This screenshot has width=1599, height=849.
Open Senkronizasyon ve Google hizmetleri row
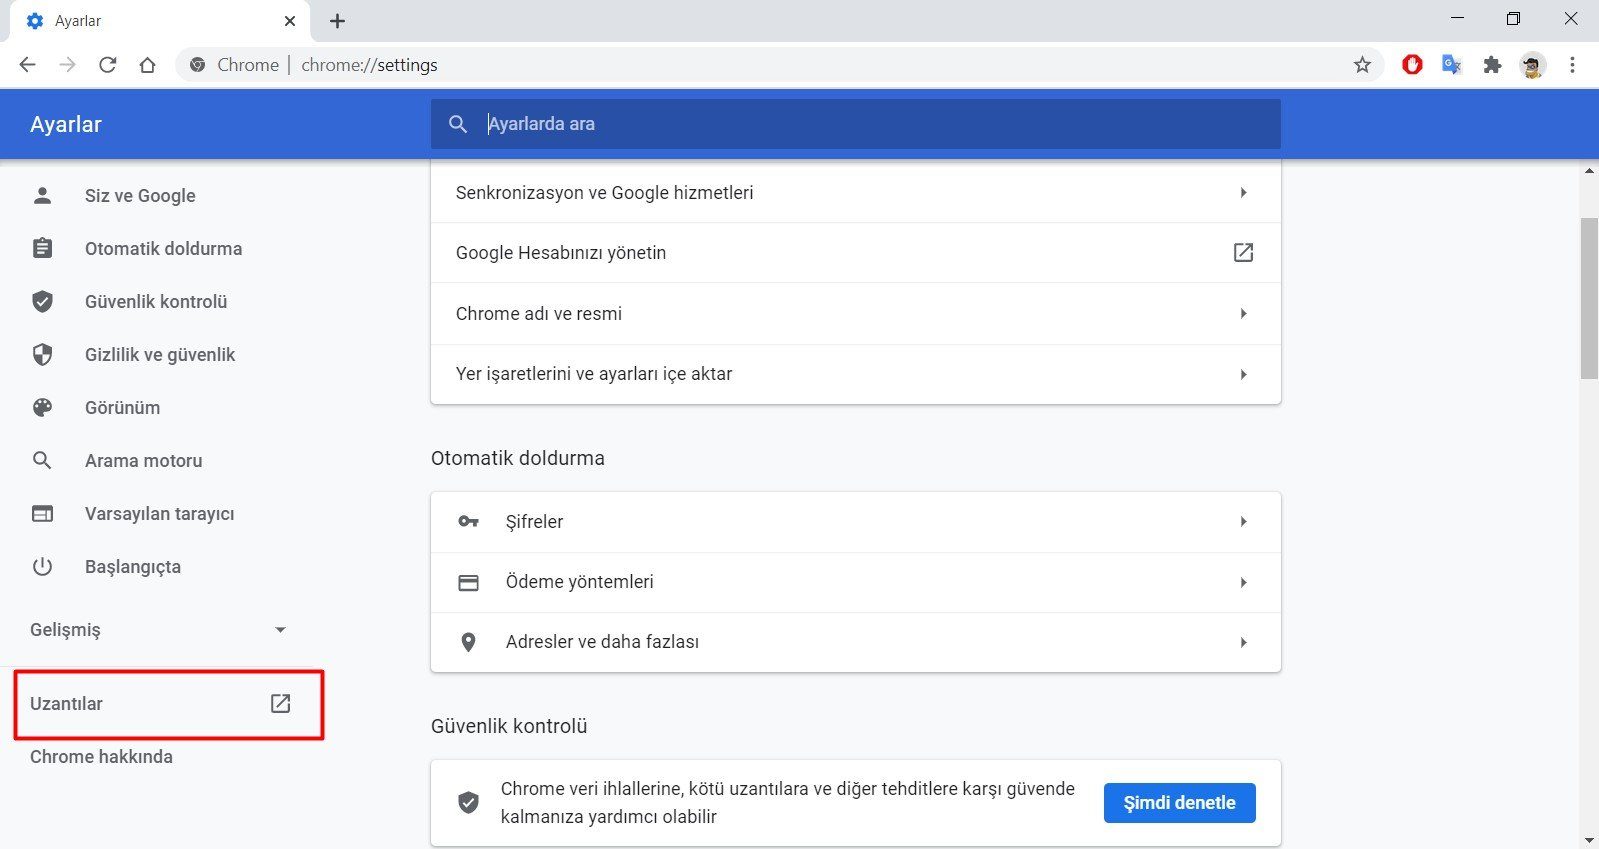(856, 193)
